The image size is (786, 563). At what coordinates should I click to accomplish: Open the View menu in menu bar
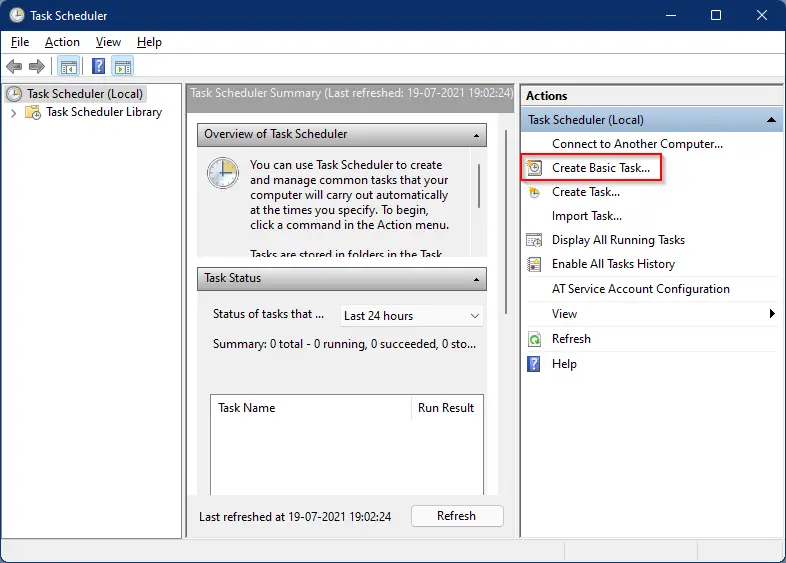point(108,42)
